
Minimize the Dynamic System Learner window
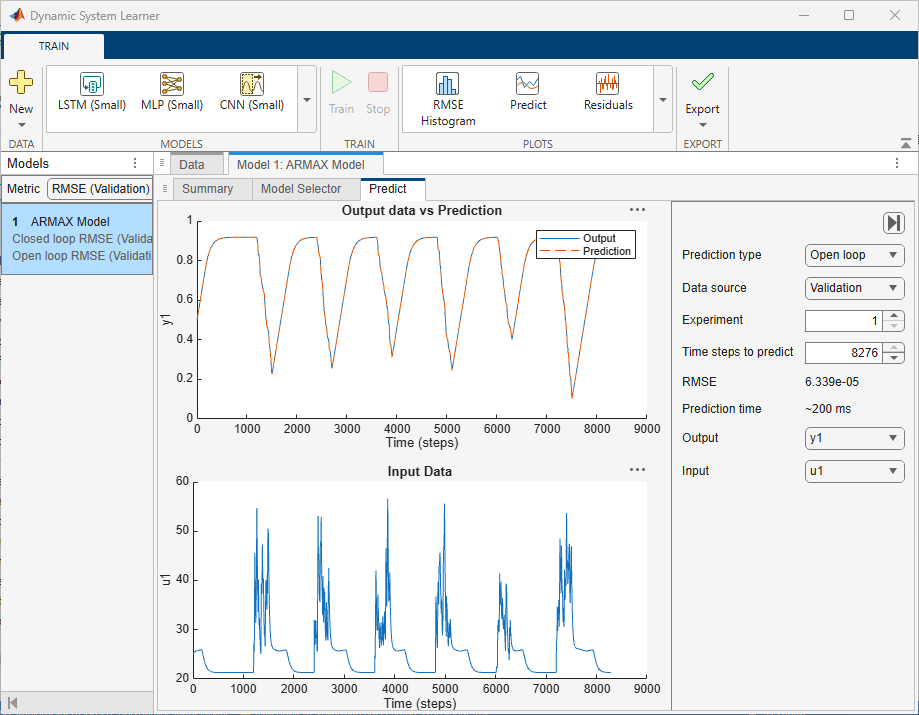pyautogui.click(x=804, y=15)
